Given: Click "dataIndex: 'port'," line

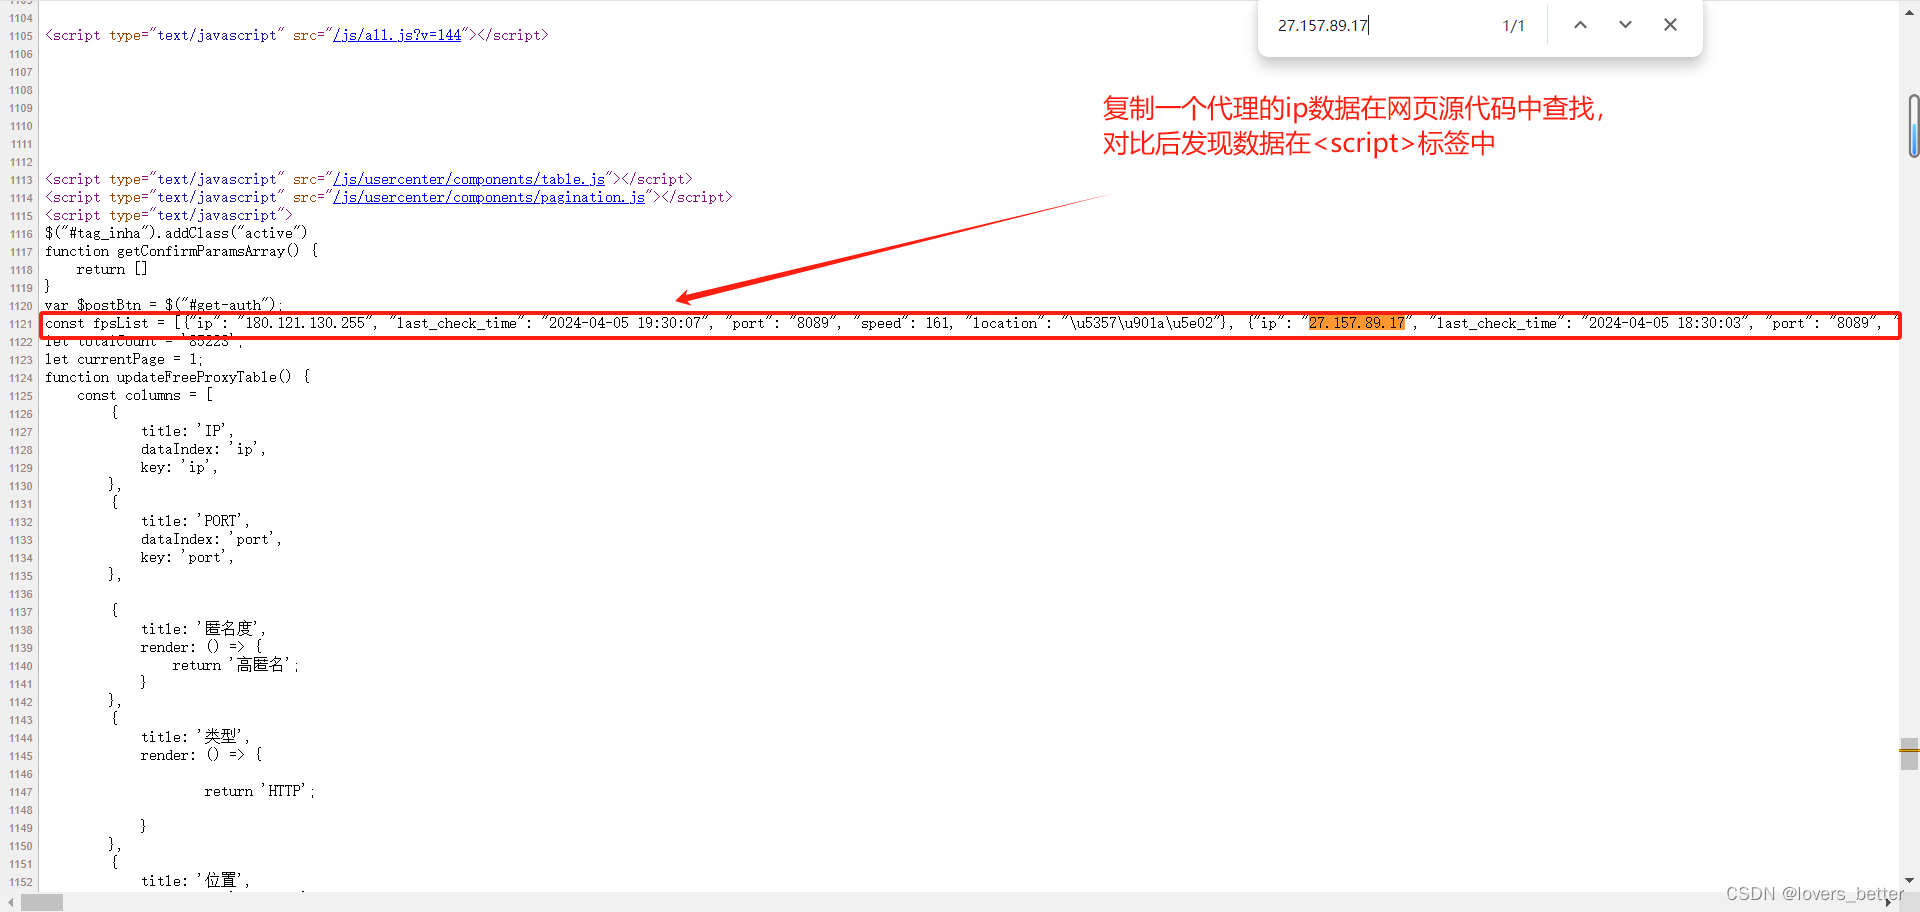Looking at the screenshot, I should (x=211, y=539).
